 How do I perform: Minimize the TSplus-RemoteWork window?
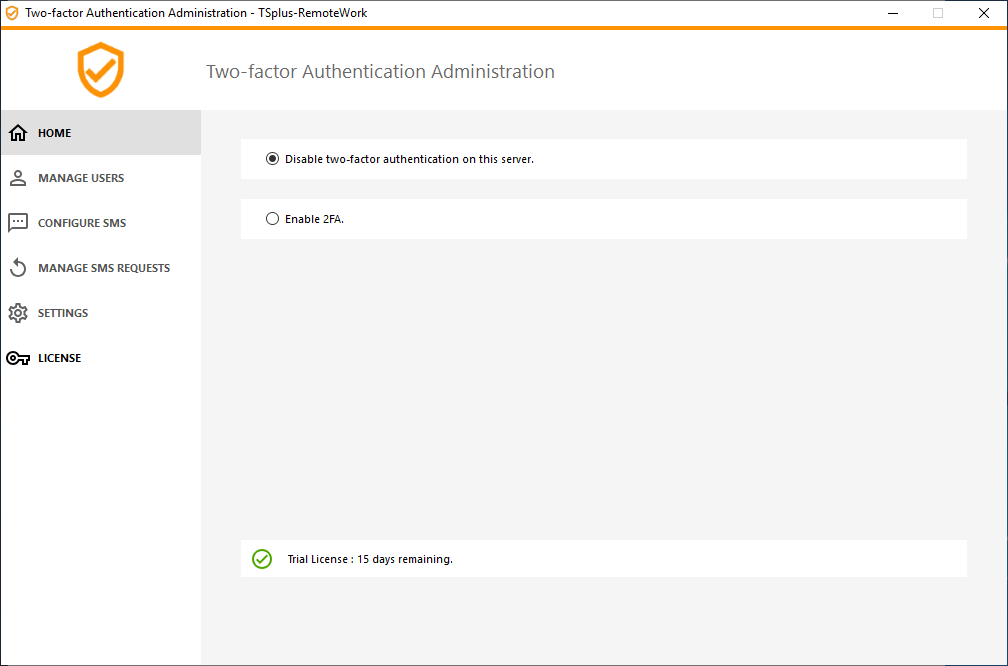[x=891, y=13]
